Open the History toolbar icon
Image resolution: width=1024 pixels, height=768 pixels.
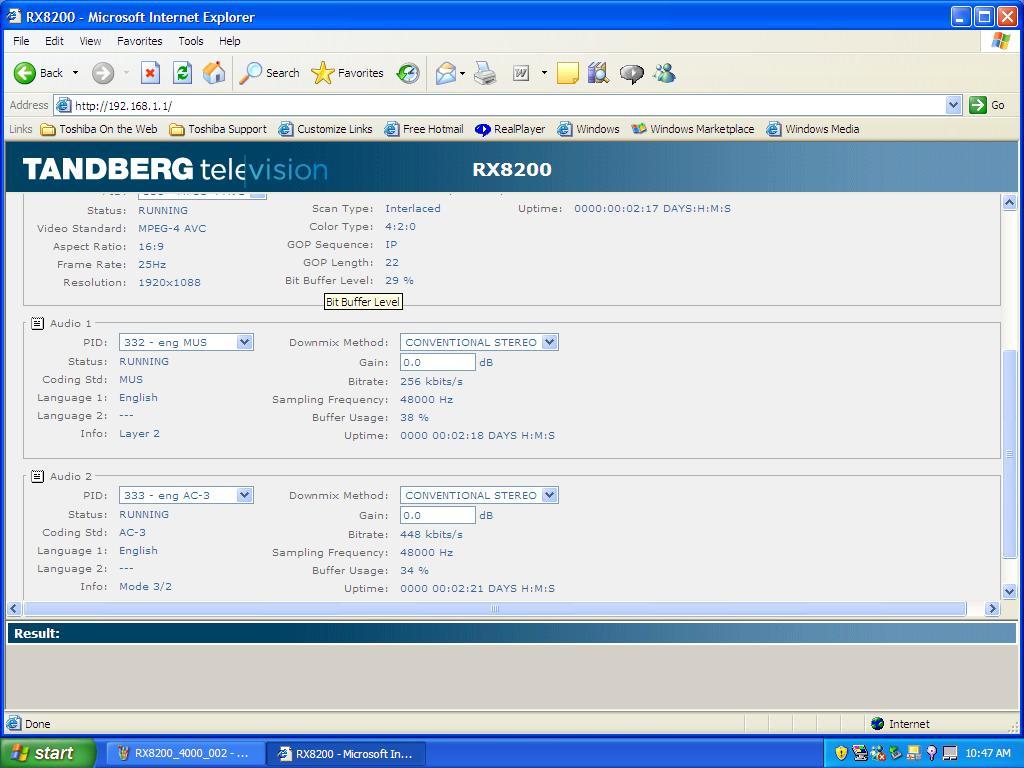pyautogui.click(x=408, y=73)
